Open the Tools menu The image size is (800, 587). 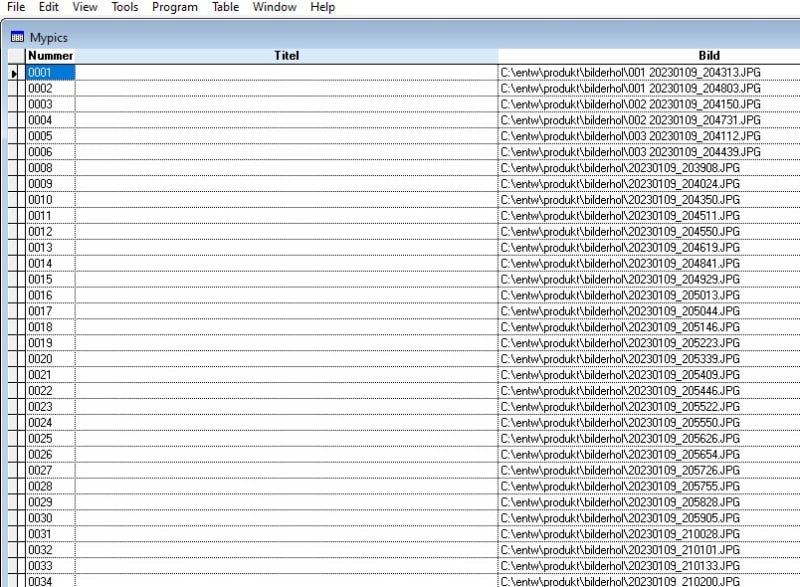[x=125, y=7]
